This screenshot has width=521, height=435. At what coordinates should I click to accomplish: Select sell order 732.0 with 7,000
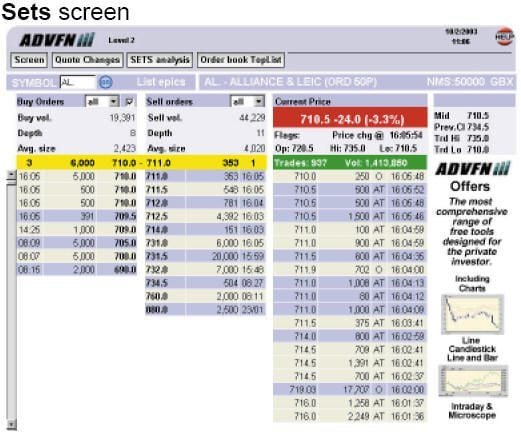206,270
